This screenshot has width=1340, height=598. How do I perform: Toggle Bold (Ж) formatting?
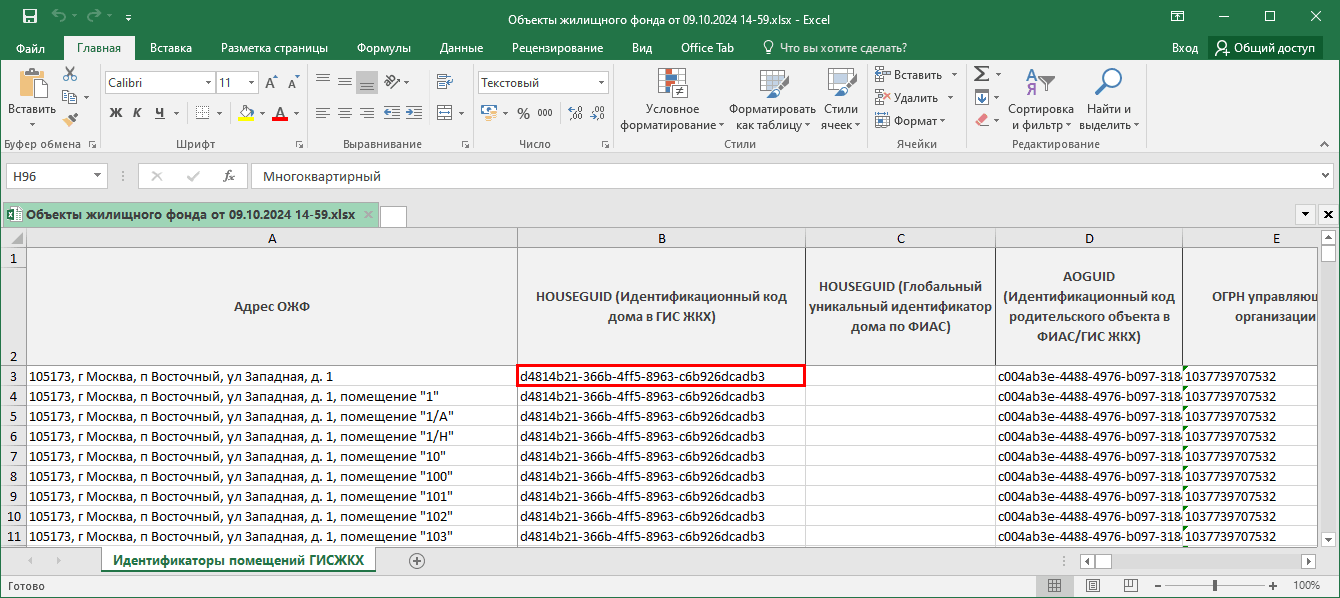coord(115,113)
